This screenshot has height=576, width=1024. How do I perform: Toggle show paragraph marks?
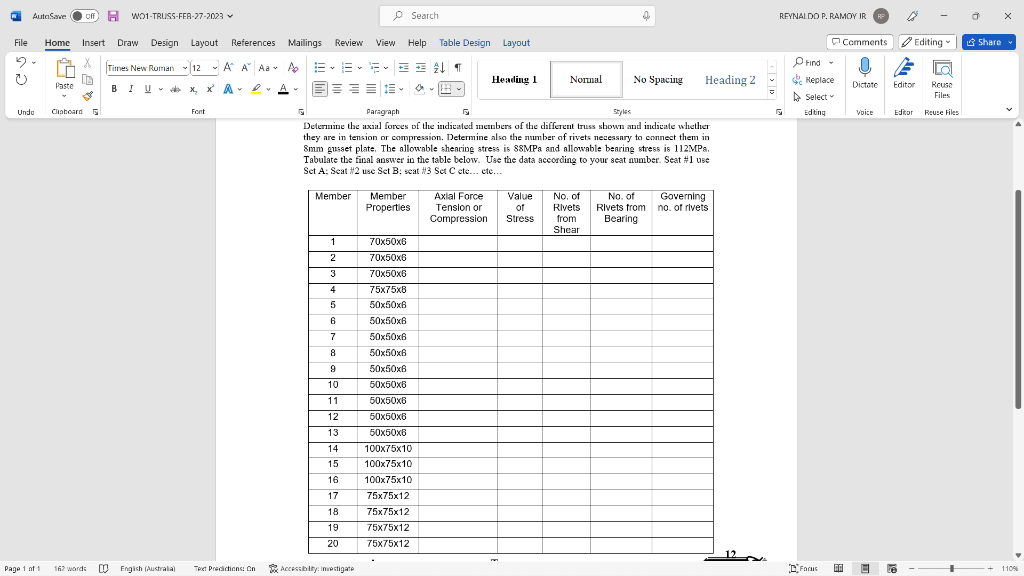[458, 67]
